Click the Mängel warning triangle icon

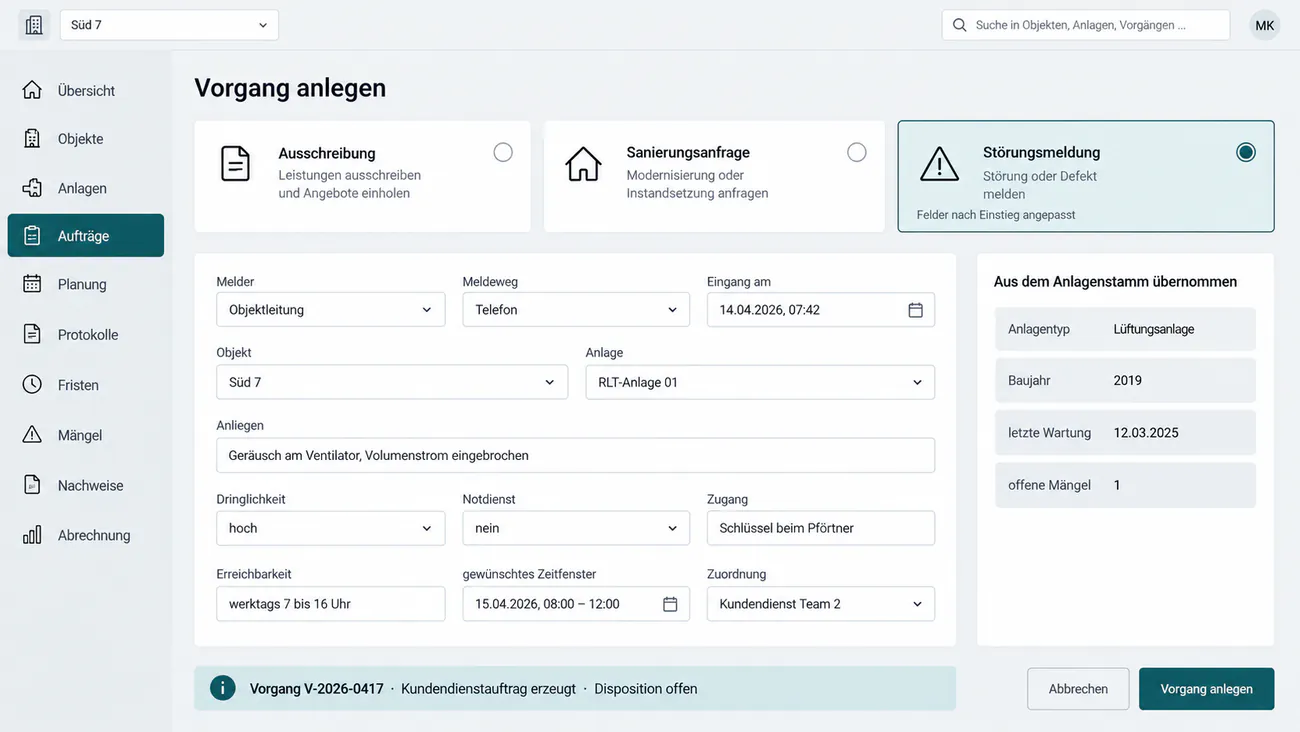[x=32, y=435]
